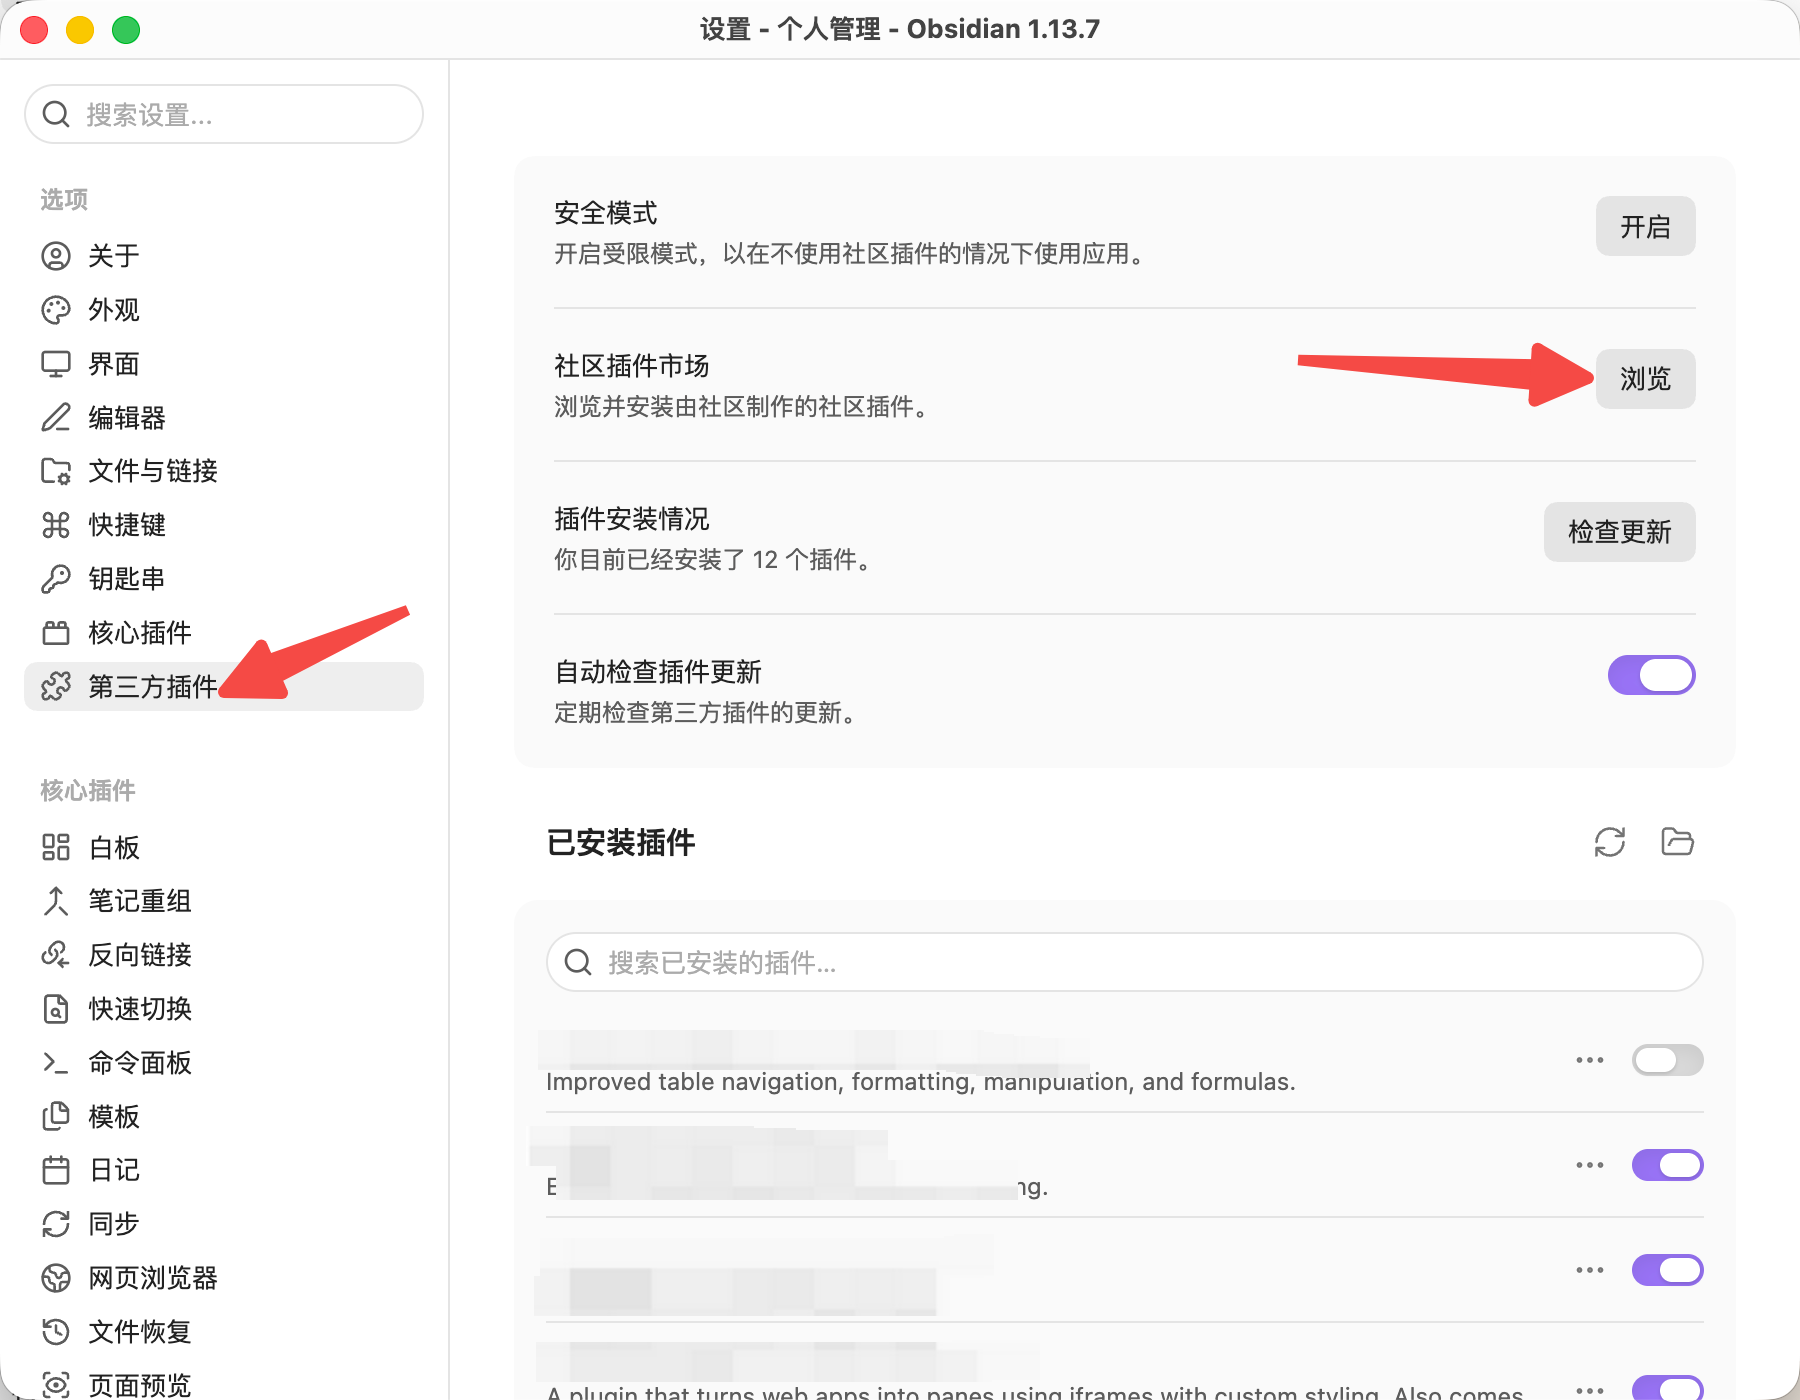This screenshot has width=1800, height=1400.
Task: Switch to 快捷键 settings tab
Action: point(224,525)
